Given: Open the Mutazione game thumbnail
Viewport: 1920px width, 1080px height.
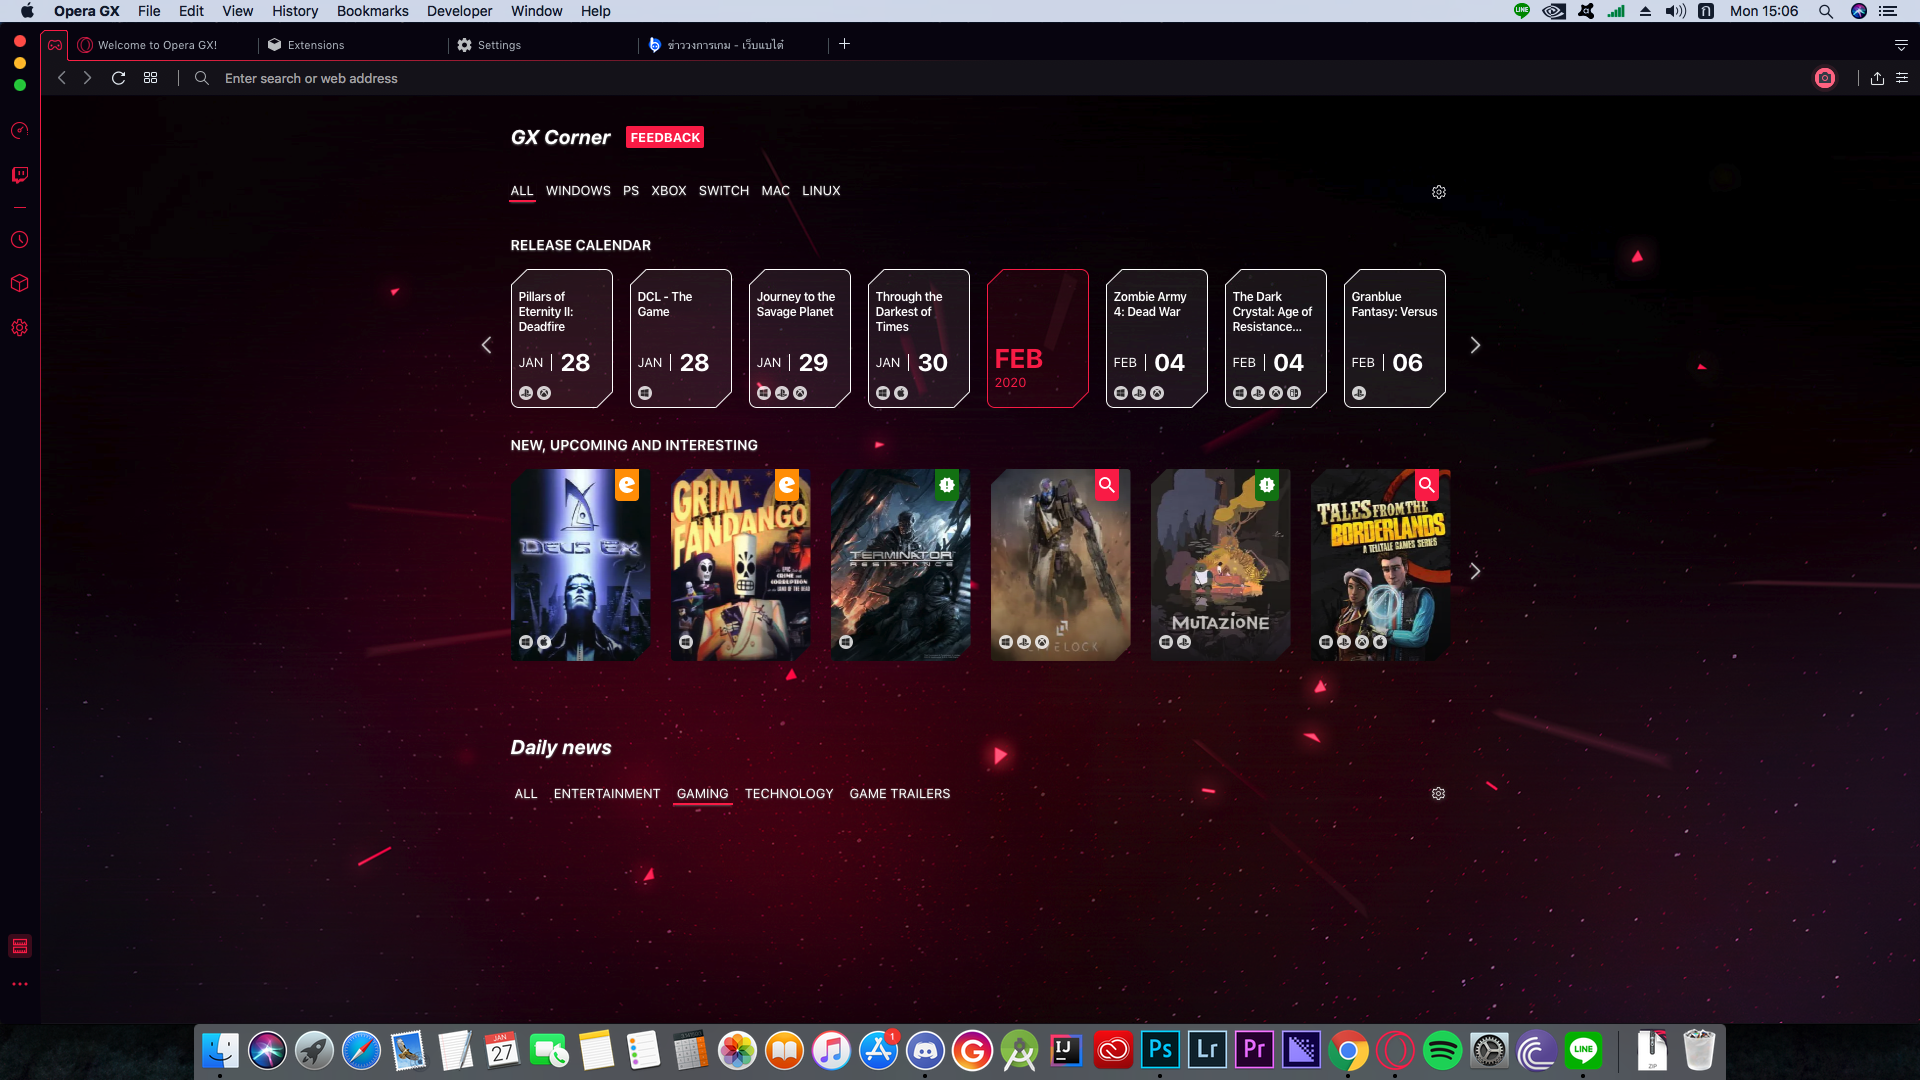Looking at the screenshot, I should pyautogui.click(x=1220, y=565).
